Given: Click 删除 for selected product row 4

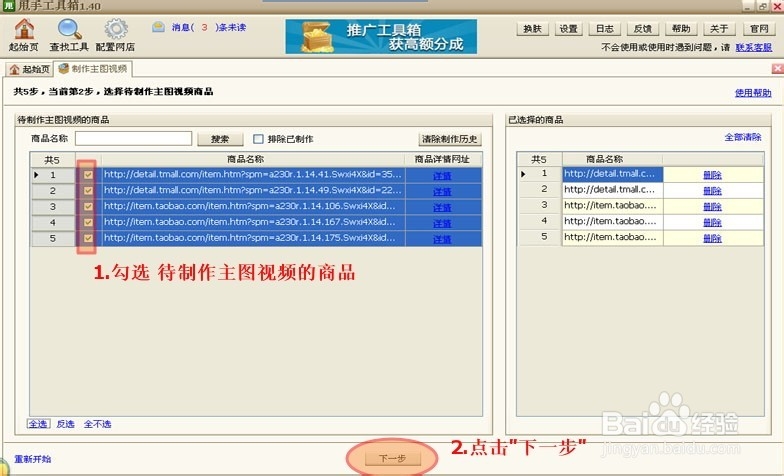Looking at the screenshot, I should coord(712,222).
